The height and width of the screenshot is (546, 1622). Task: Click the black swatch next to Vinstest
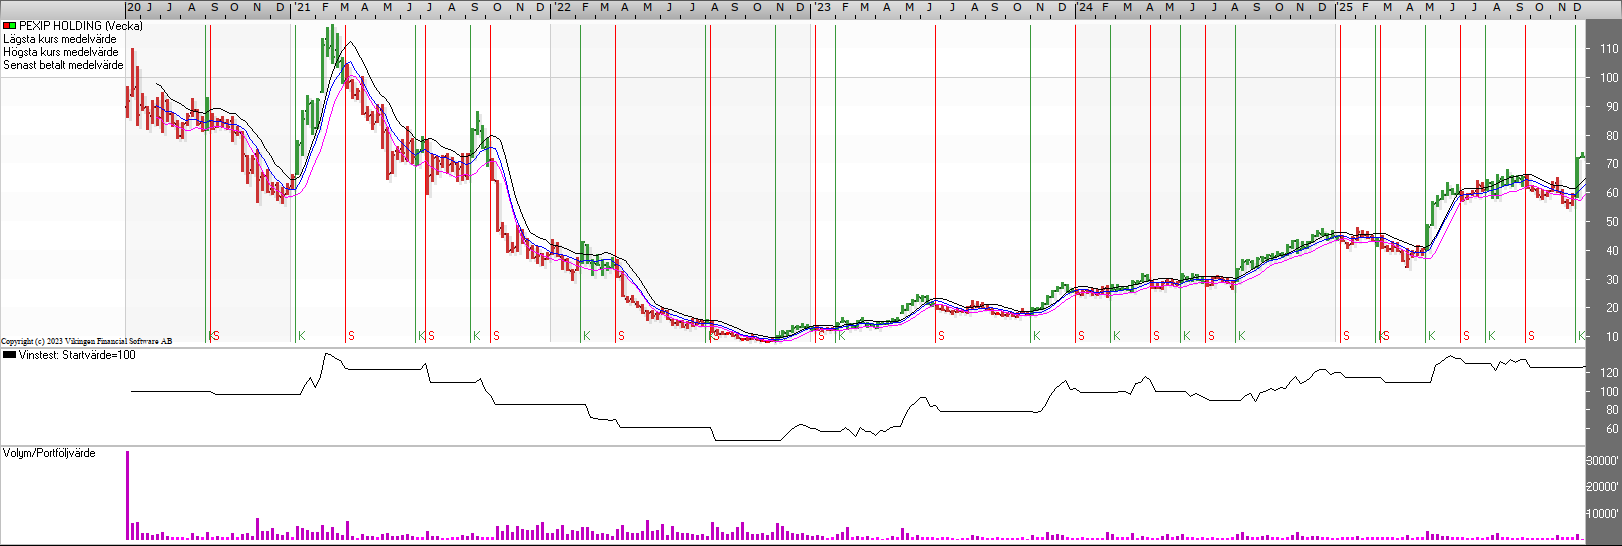(9, 355)
